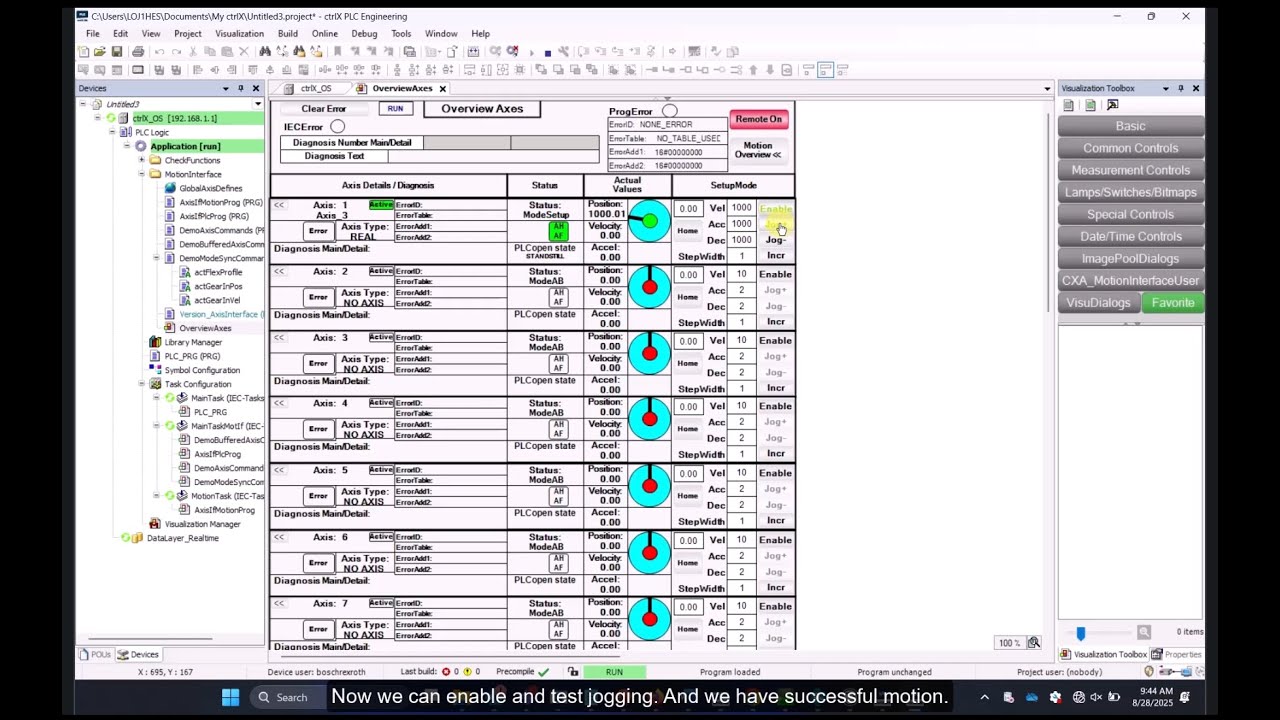Toggle Enable for Axis 5
The height and width of the screenshot is (720, 1280).
pyautogui.click(x=775, y=473)
